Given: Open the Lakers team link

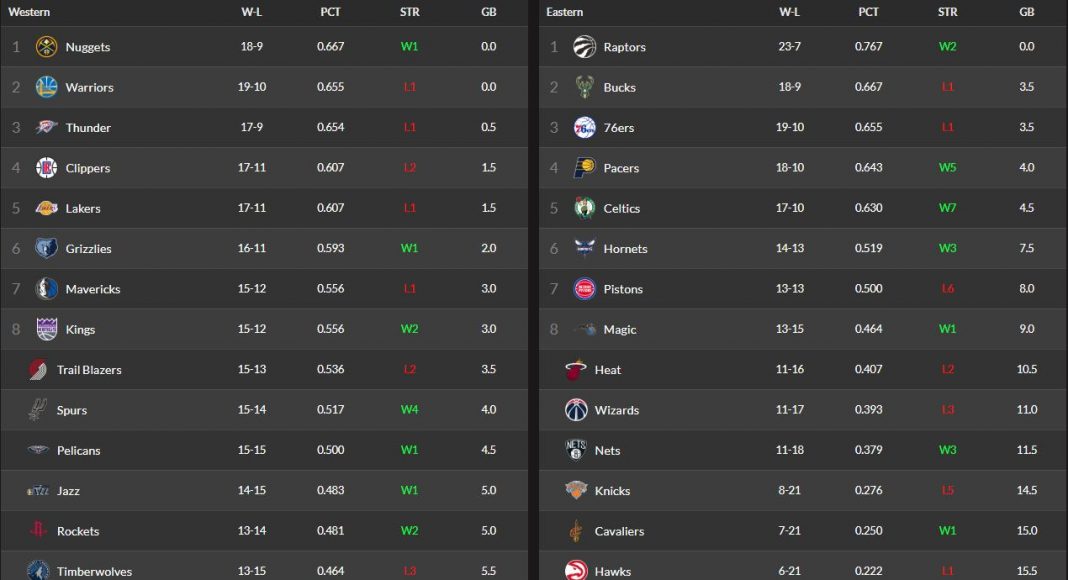Looking at the screenshot, I should (x=83, y=209).
